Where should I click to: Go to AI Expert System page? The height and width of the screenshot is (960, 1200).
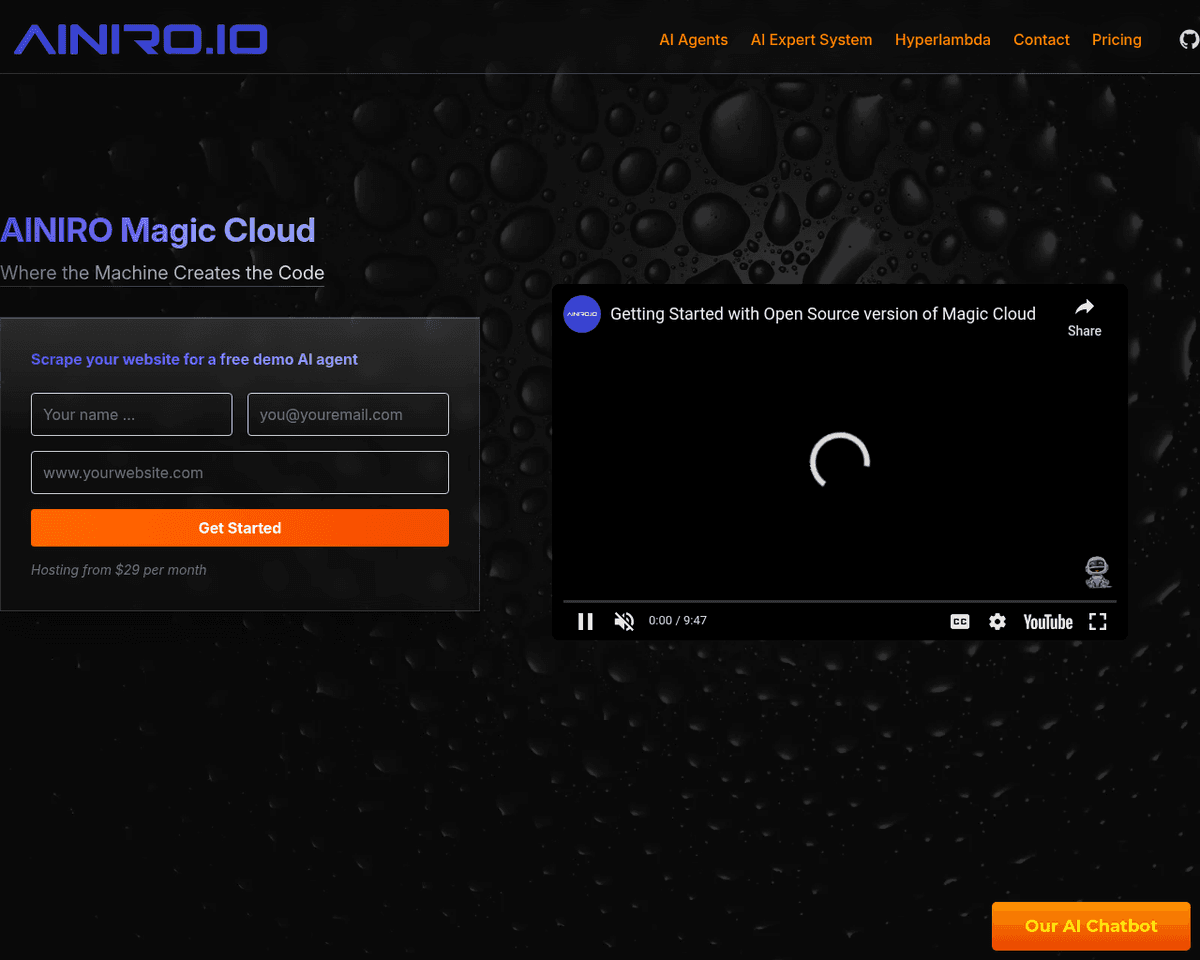[811, 40]
